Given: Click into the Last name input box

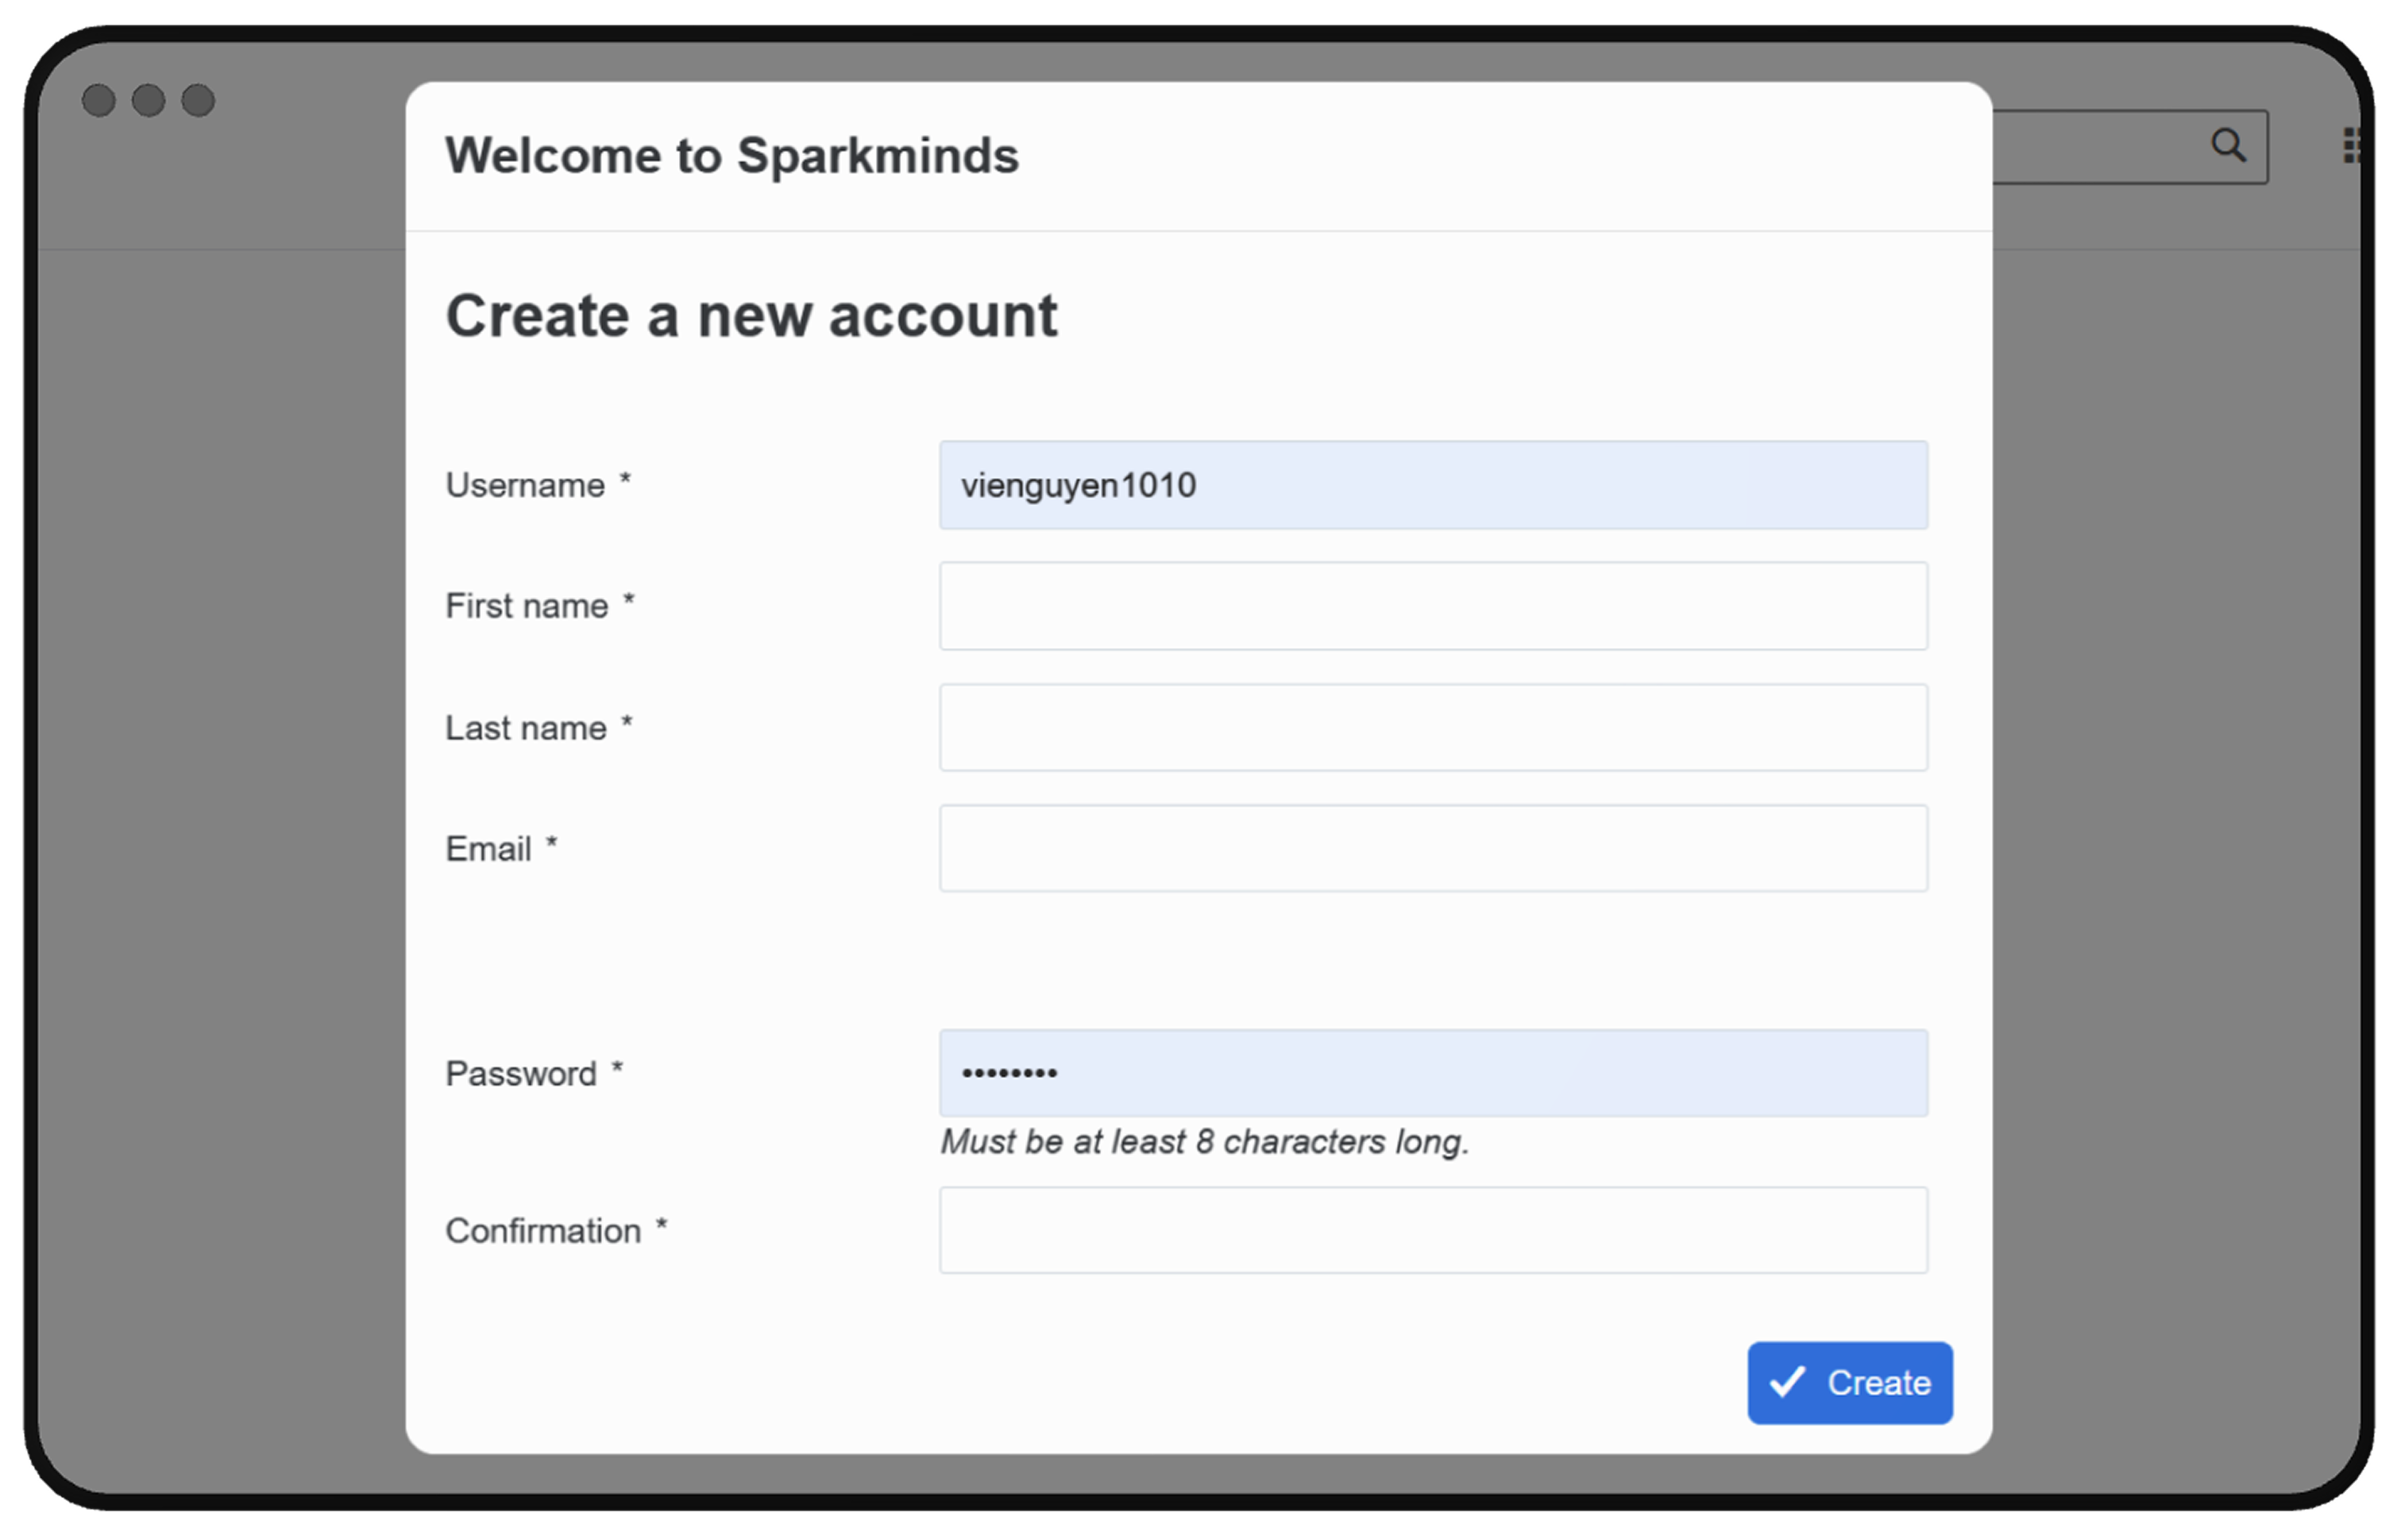Looking at the screenshot, I should tap(1432, 727).
